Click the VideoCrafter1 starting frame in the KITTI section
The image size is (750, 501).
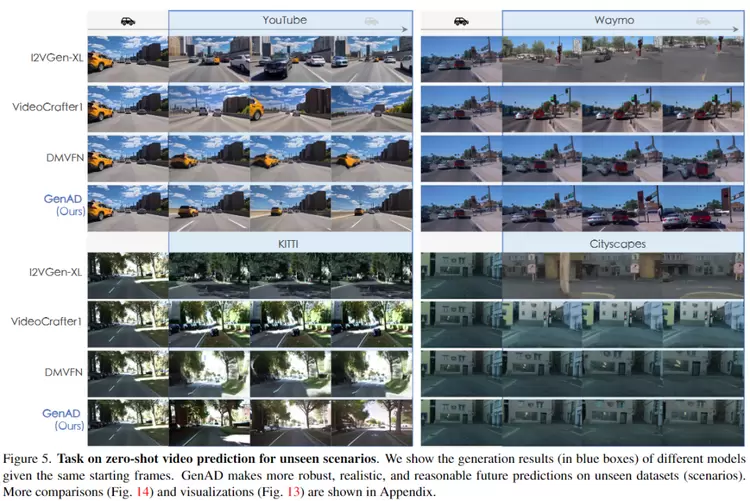pos(127,321)
